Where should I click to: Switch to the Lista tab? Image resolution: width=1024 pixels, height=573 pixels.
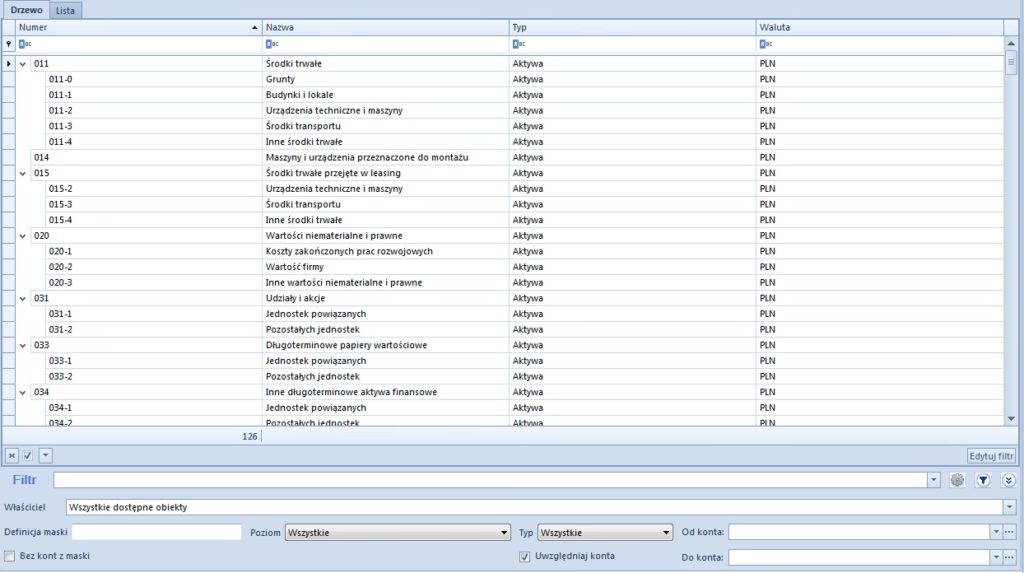click(66, 9)
